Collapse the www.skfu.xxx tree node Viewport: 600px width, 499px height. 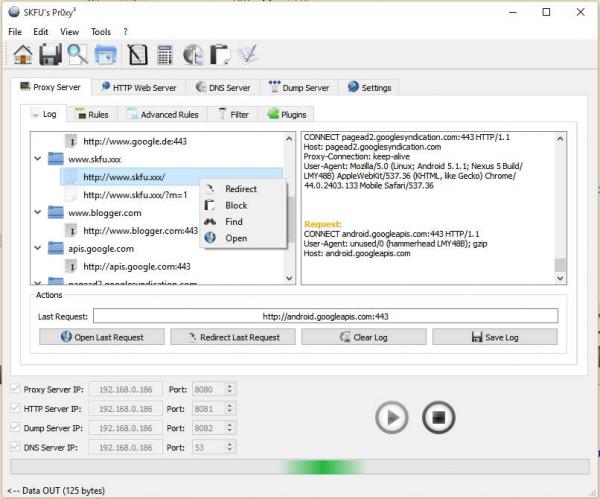click(x=38, y=158)
